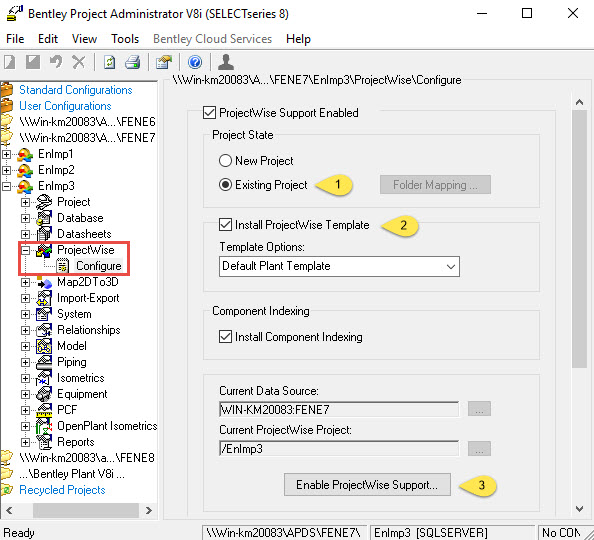
Task: Click the tree panel horizontal scrollbar thumb
Action: [86, 510]
